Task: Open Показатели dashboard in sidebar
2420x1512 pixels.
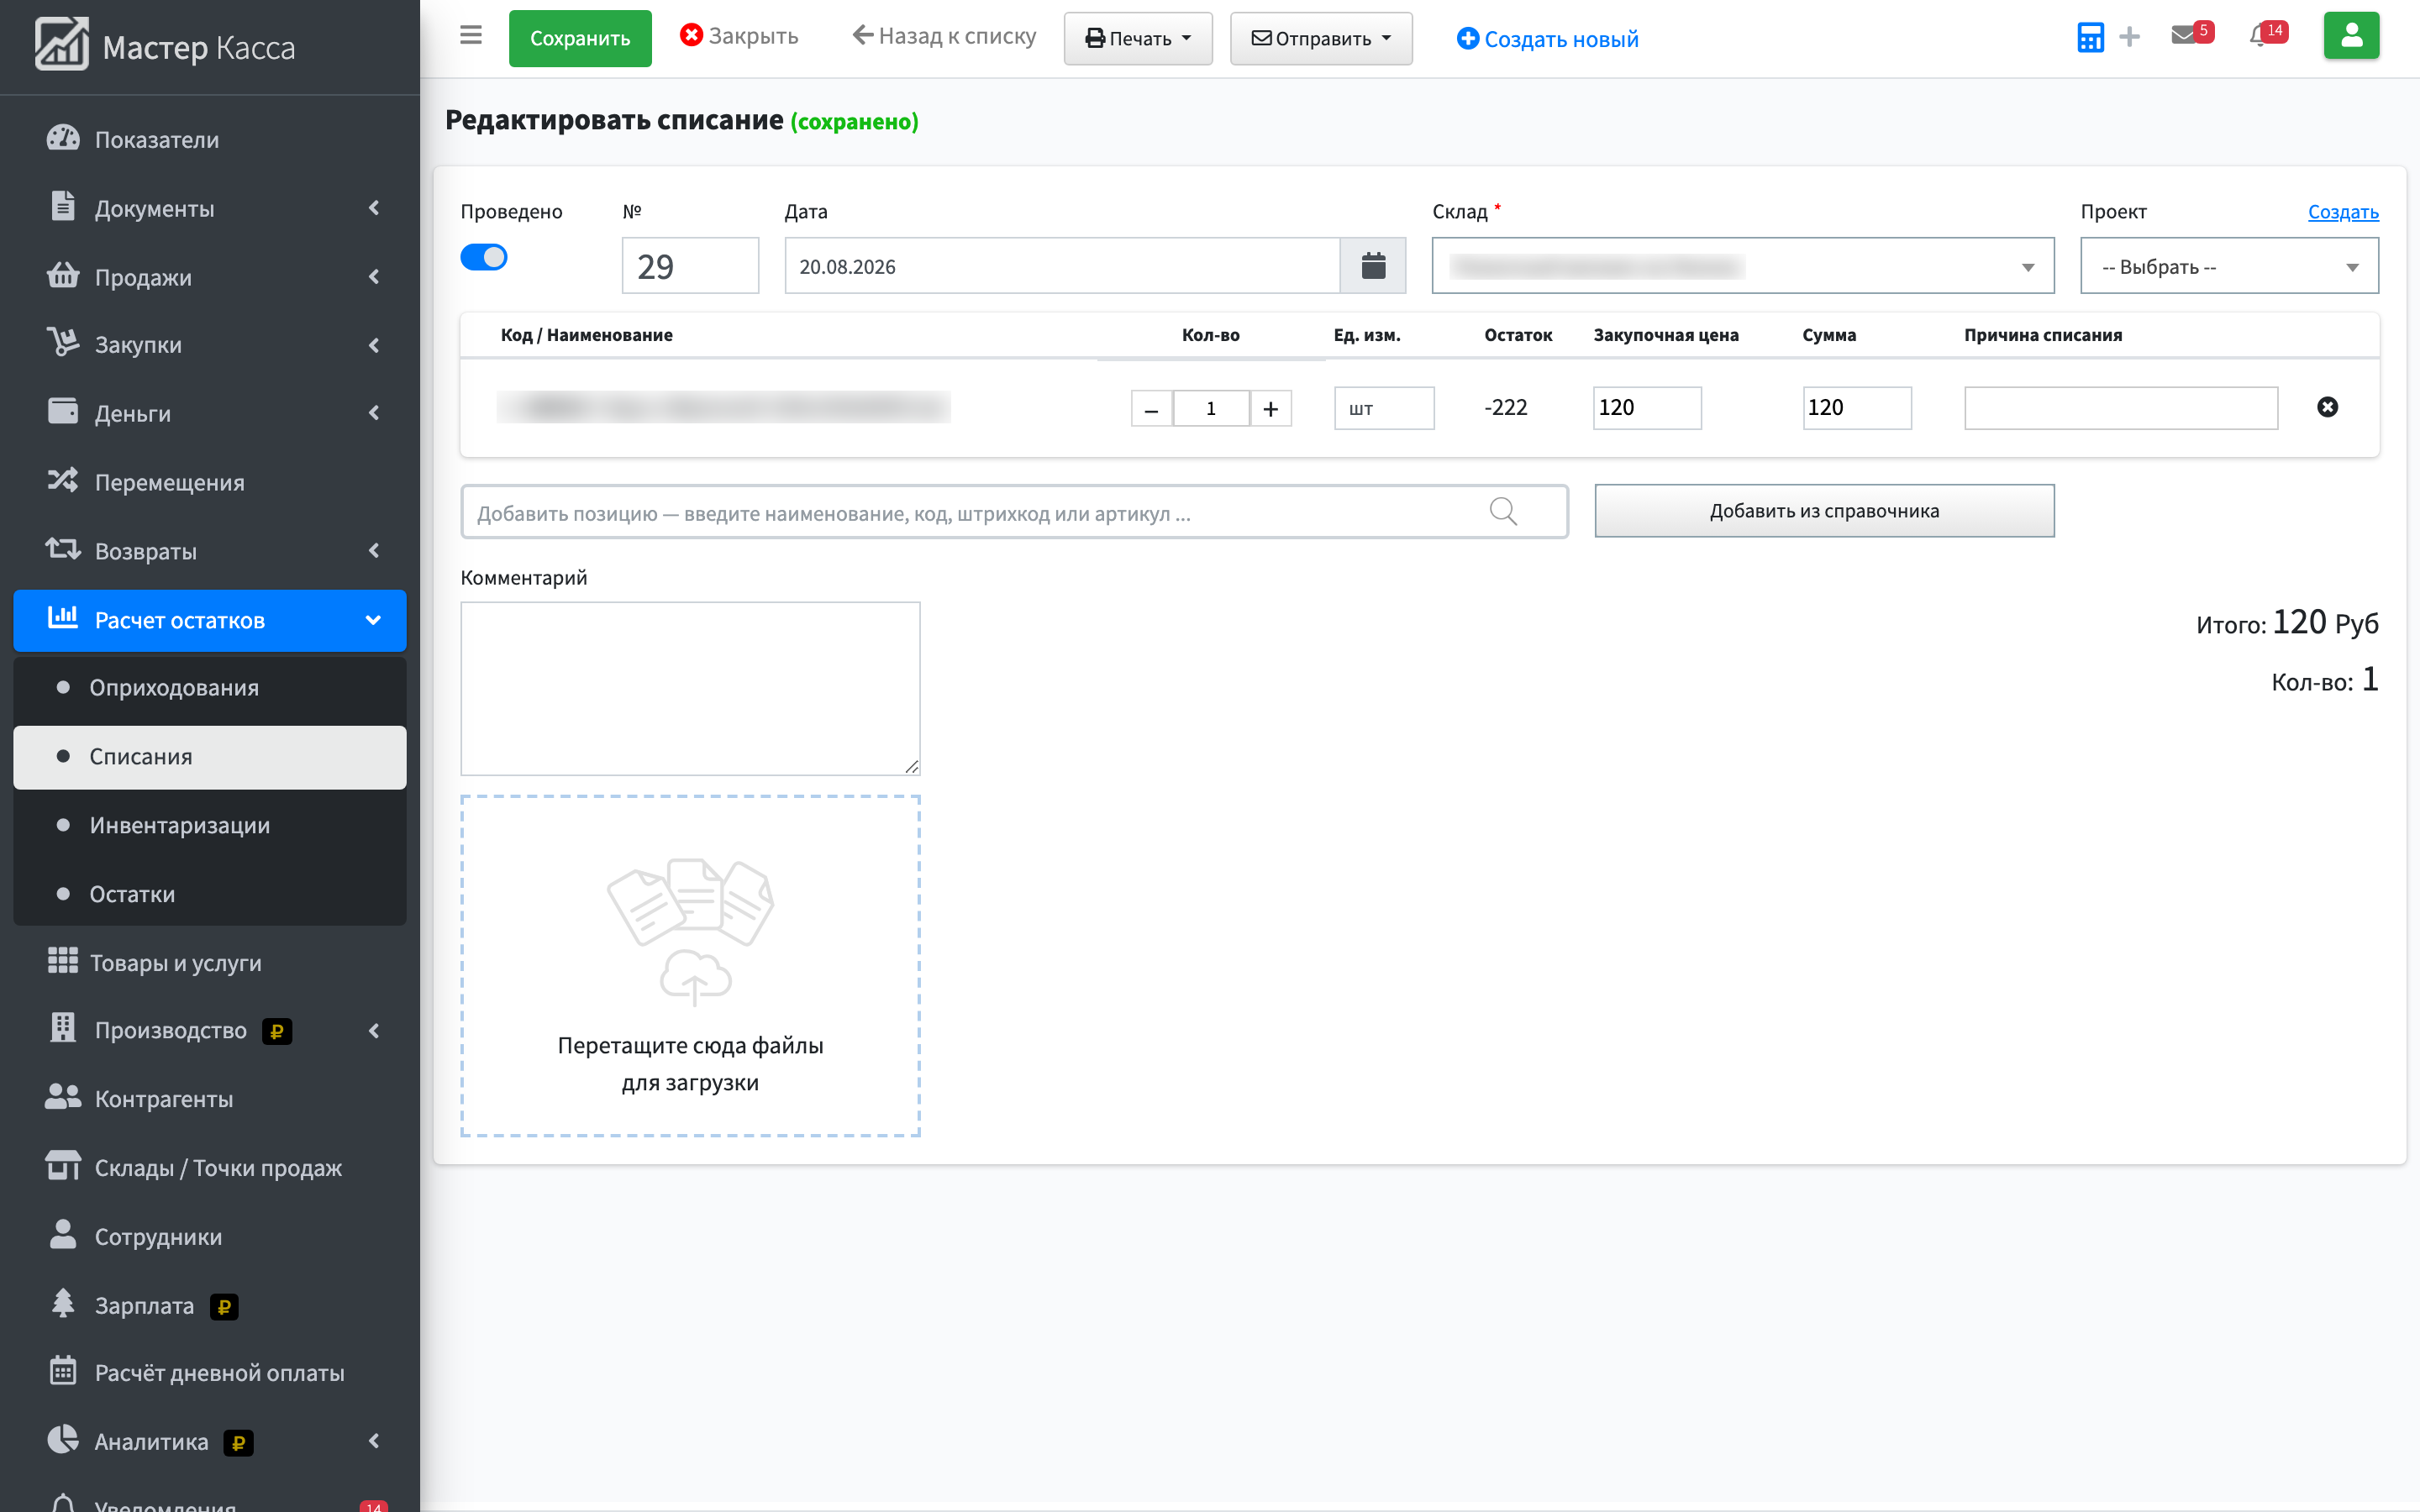Action: [x=210, y=139]
